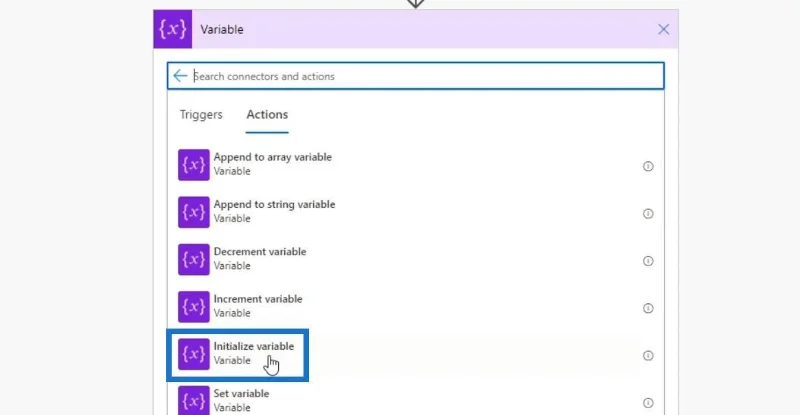Switch to the Triggers tab
The width and height of the screenshot is (800, 415).
point(201,114)
